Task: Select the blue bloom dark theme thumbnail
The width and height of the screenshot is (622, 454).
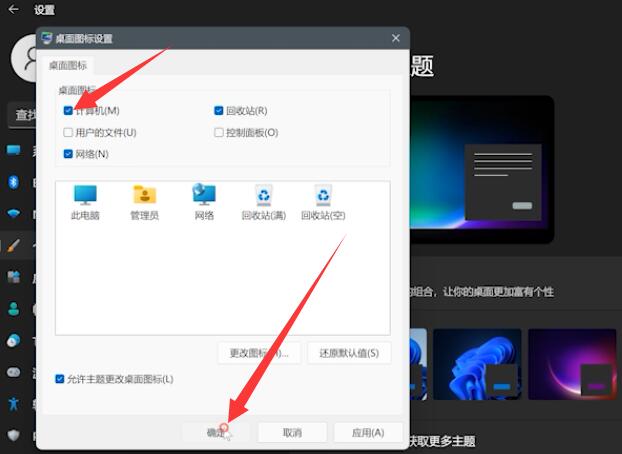Action: click(477, 364)
